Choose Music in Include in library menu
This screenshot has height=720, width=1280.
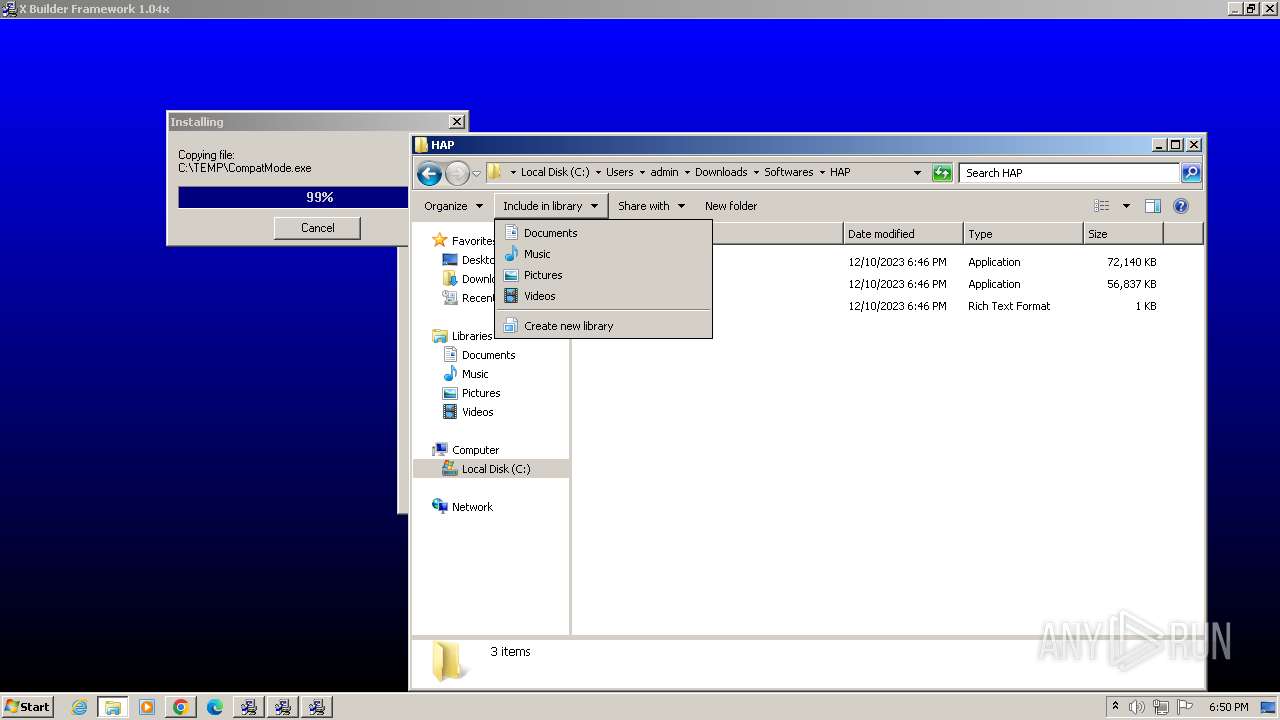[603, 254]
